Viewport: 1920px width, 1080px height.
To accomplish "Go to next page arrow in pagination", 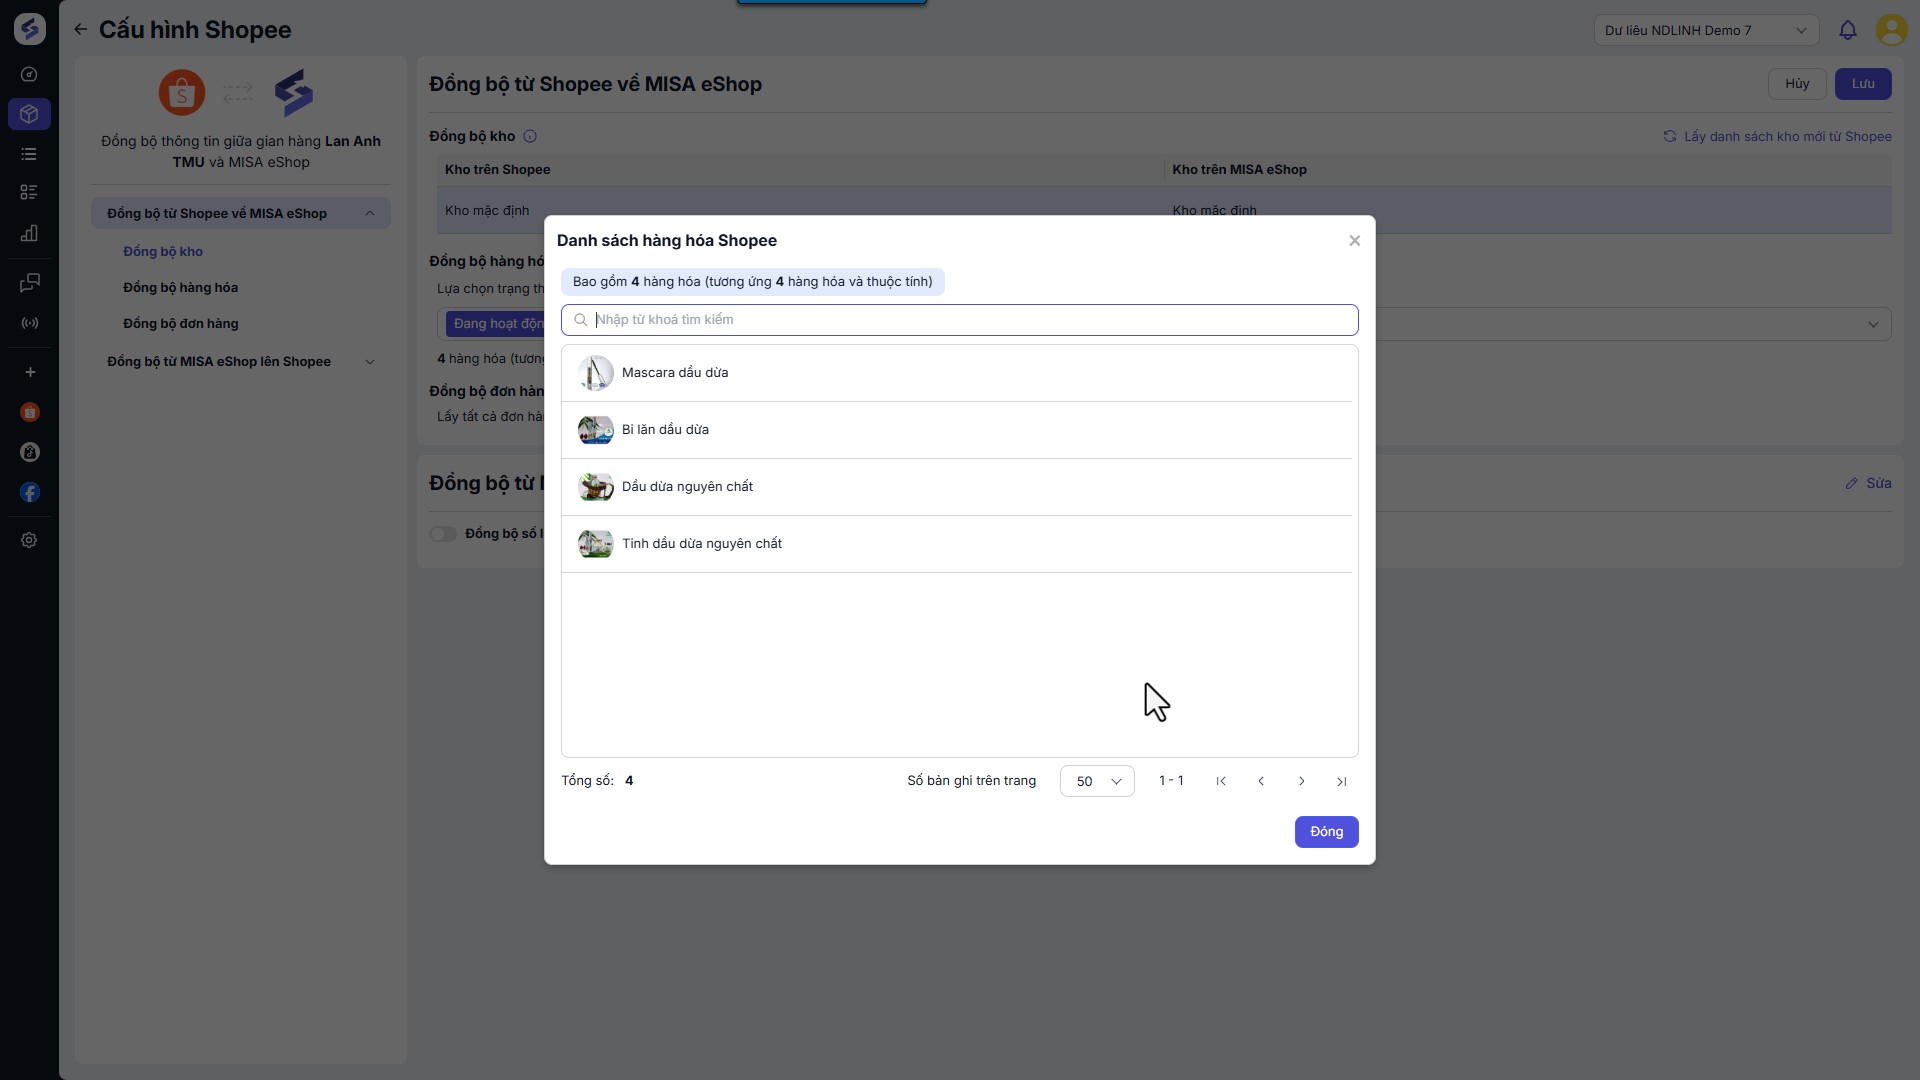I will 1301,781.
